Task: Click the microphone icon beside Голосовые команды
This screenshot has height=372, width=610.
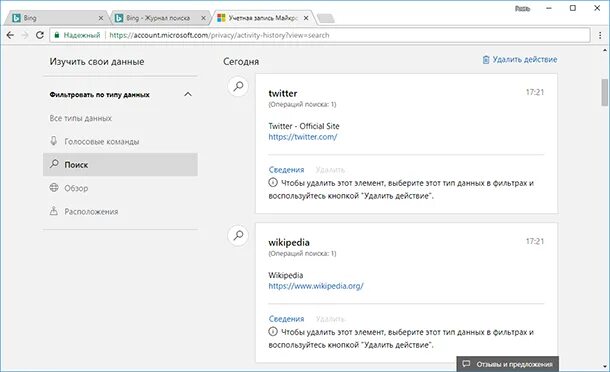Action: pyautogui.click(x=54, y=141)
